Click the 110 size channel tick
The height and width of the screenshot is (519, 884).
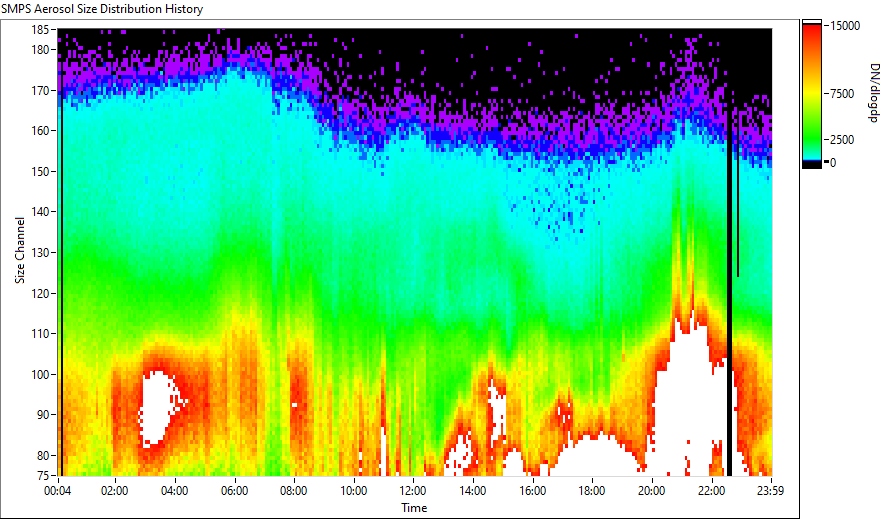click(x=41, y=334)
